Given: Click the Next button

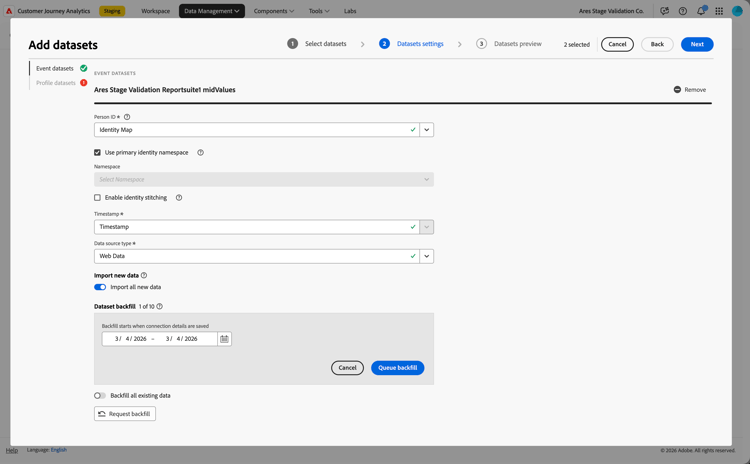Looking at the screenshot, I should (697, 44).
